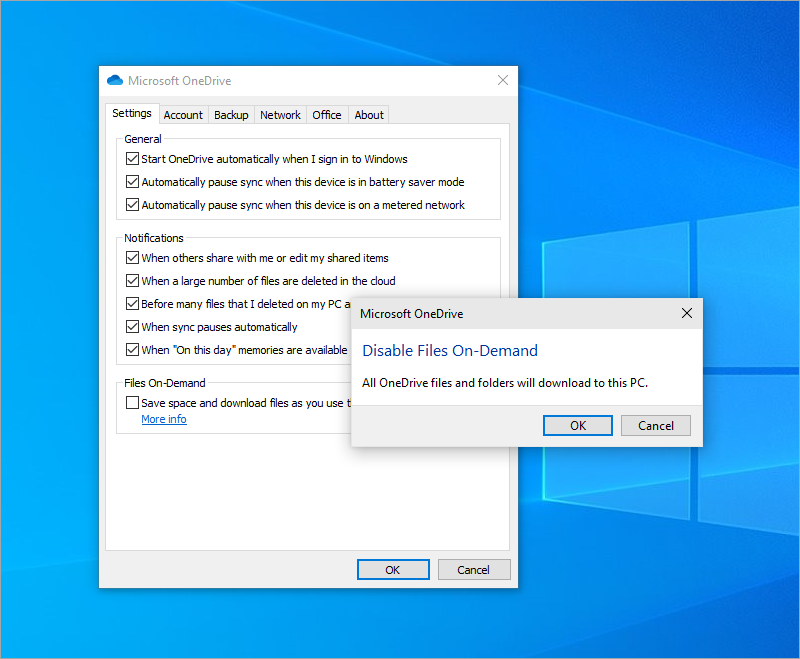
Task: Click the 'Microsoft OneDrive' title of the confirmation dialog
Action: pos(412,314)
